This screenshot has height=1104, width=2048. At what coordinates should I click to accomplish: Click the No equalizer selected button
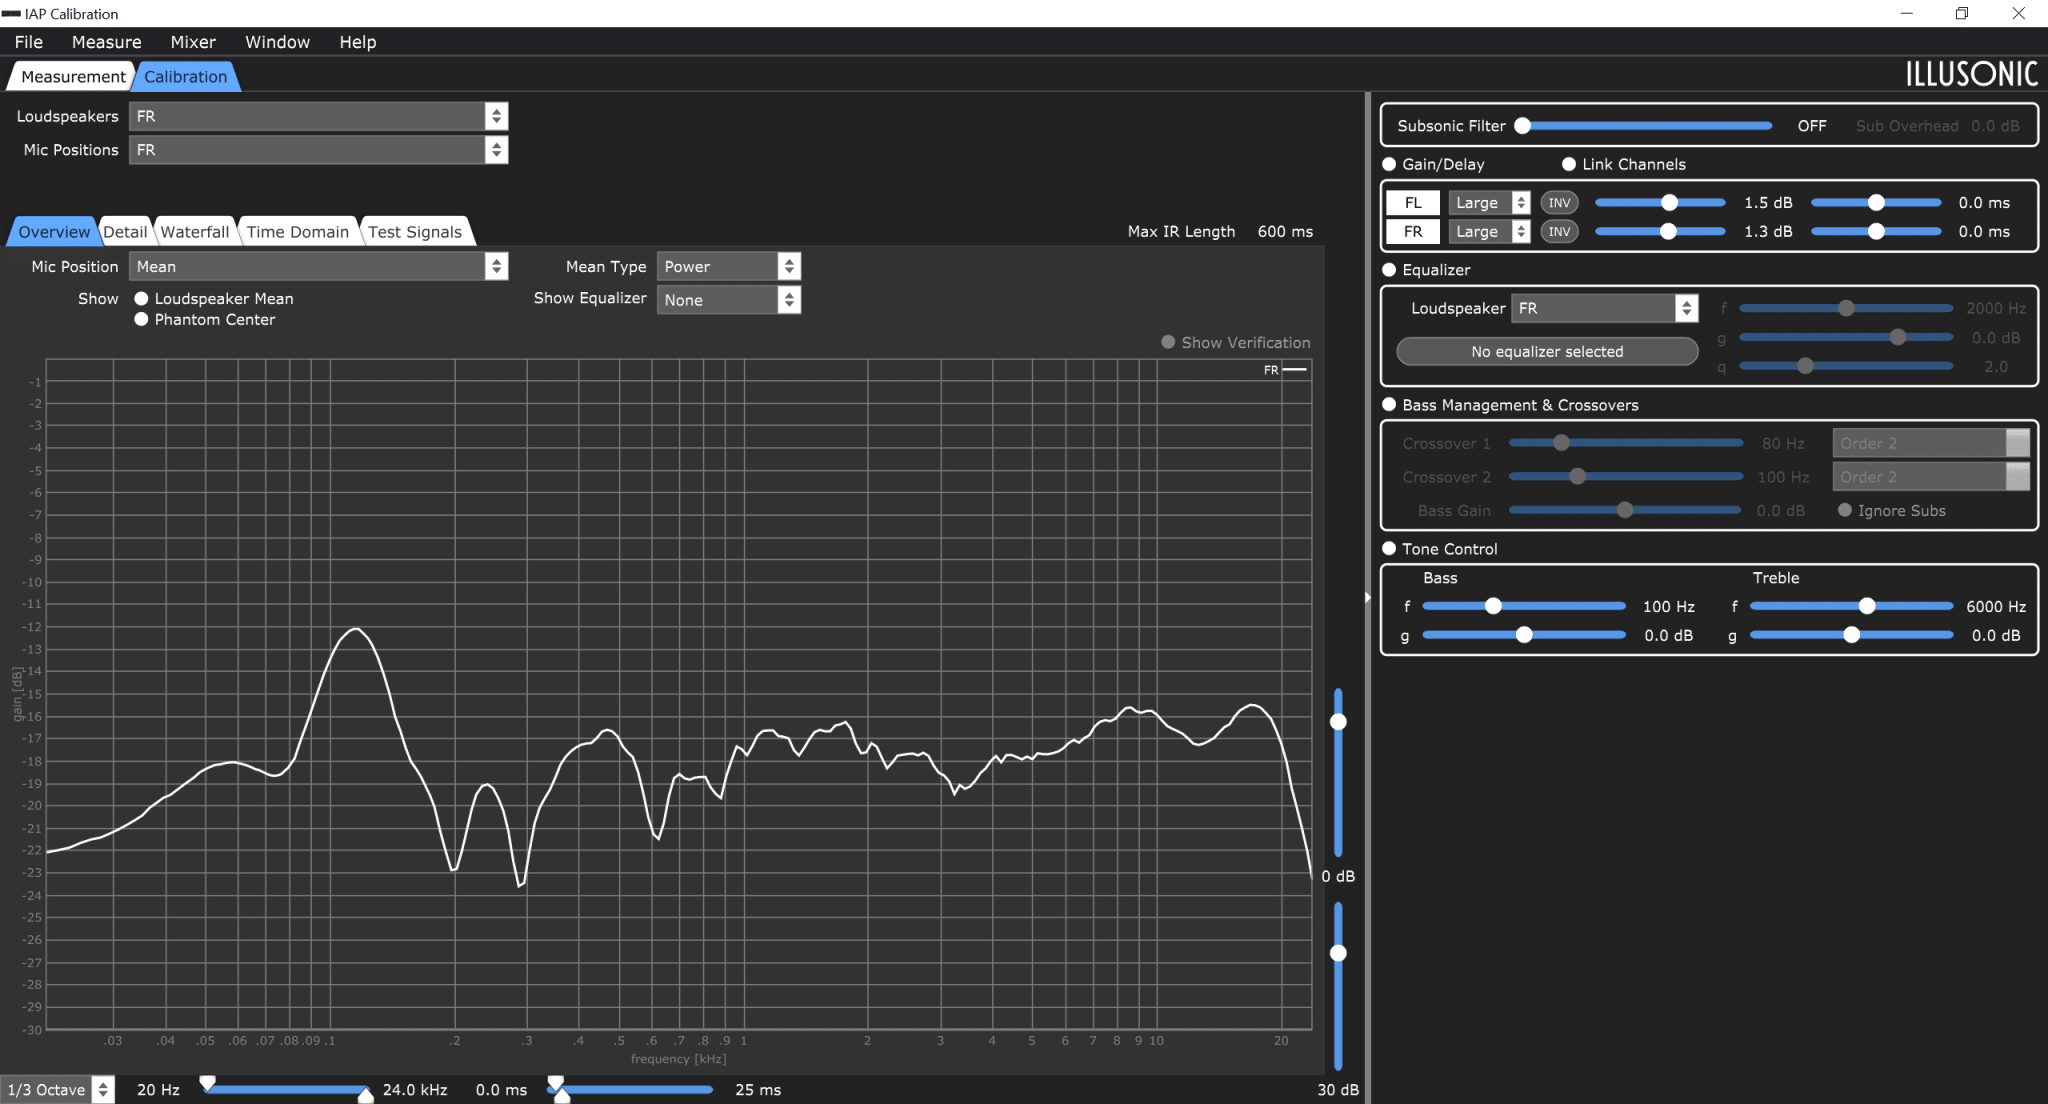pyautogui.click(x=1547, y=352)
